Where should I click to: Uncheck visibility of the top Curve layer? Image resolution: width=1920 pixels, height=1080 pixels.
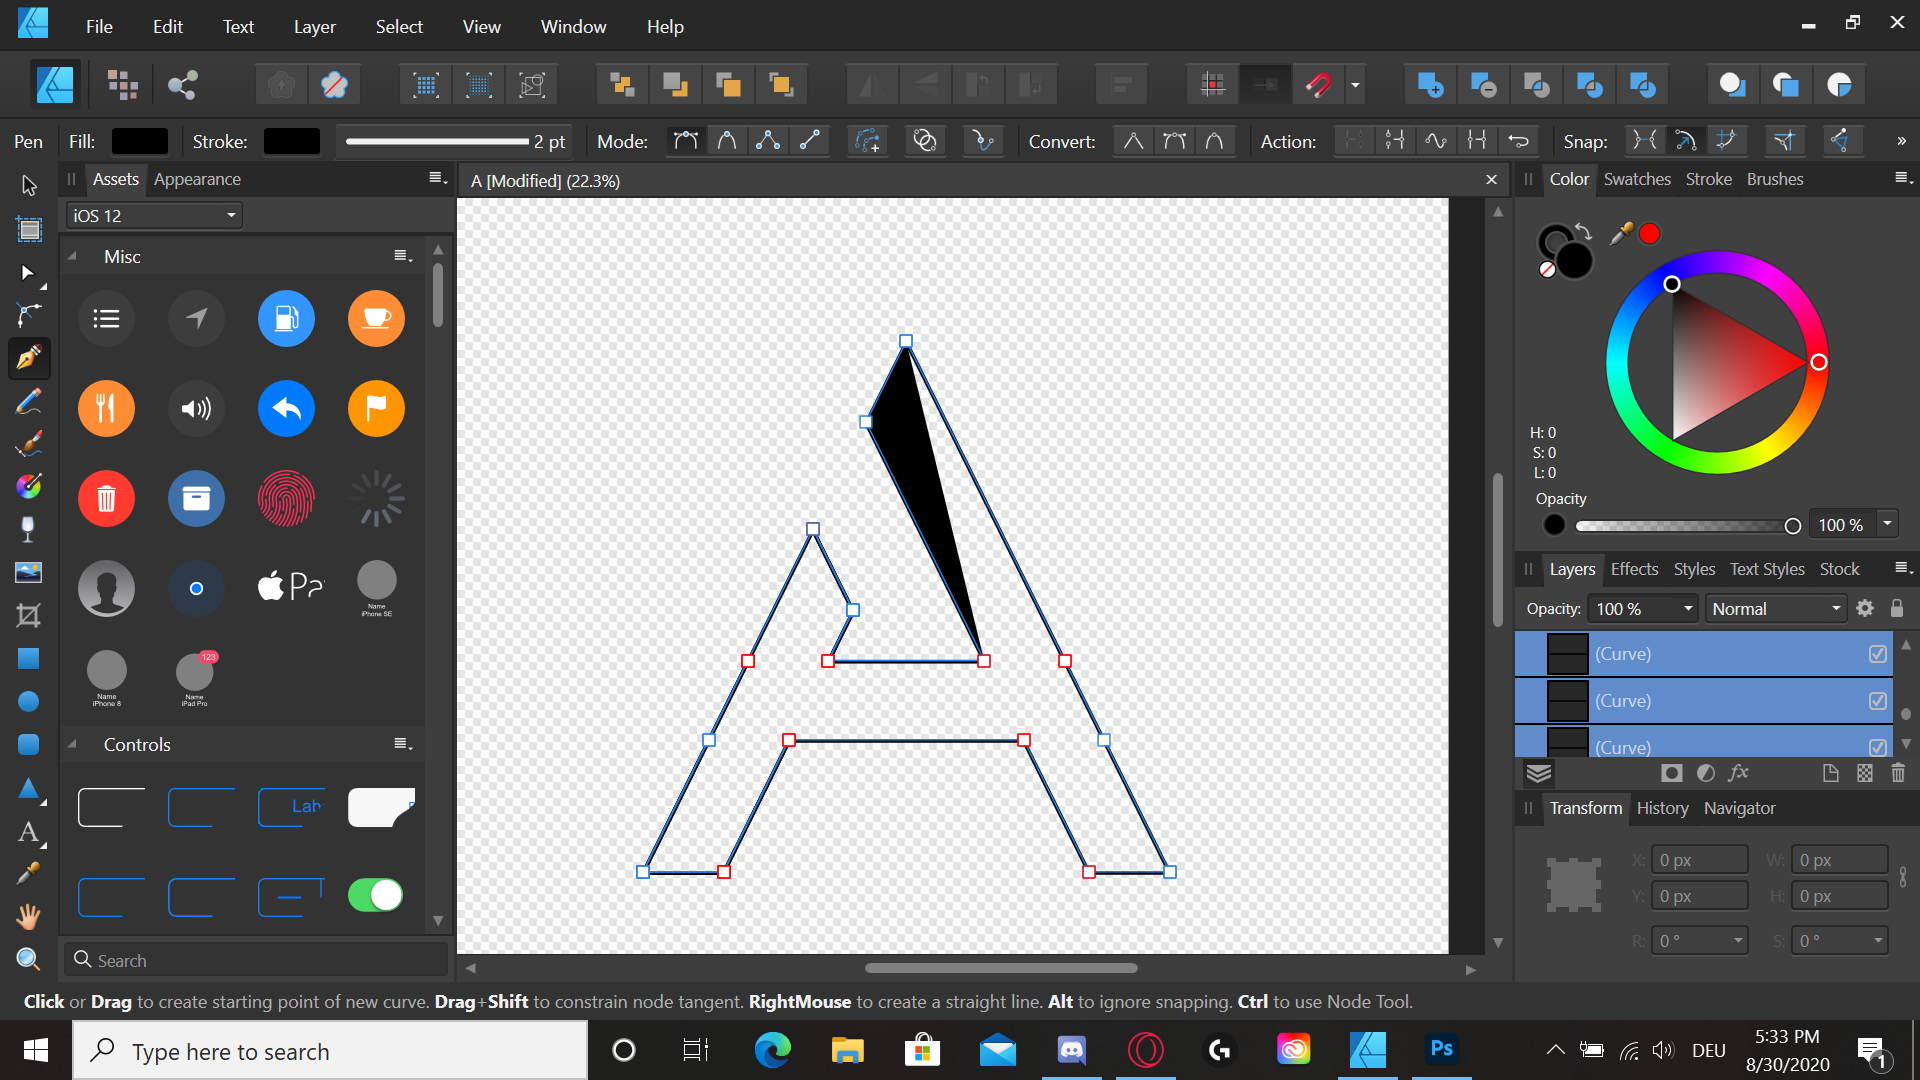coord(1877,654)
